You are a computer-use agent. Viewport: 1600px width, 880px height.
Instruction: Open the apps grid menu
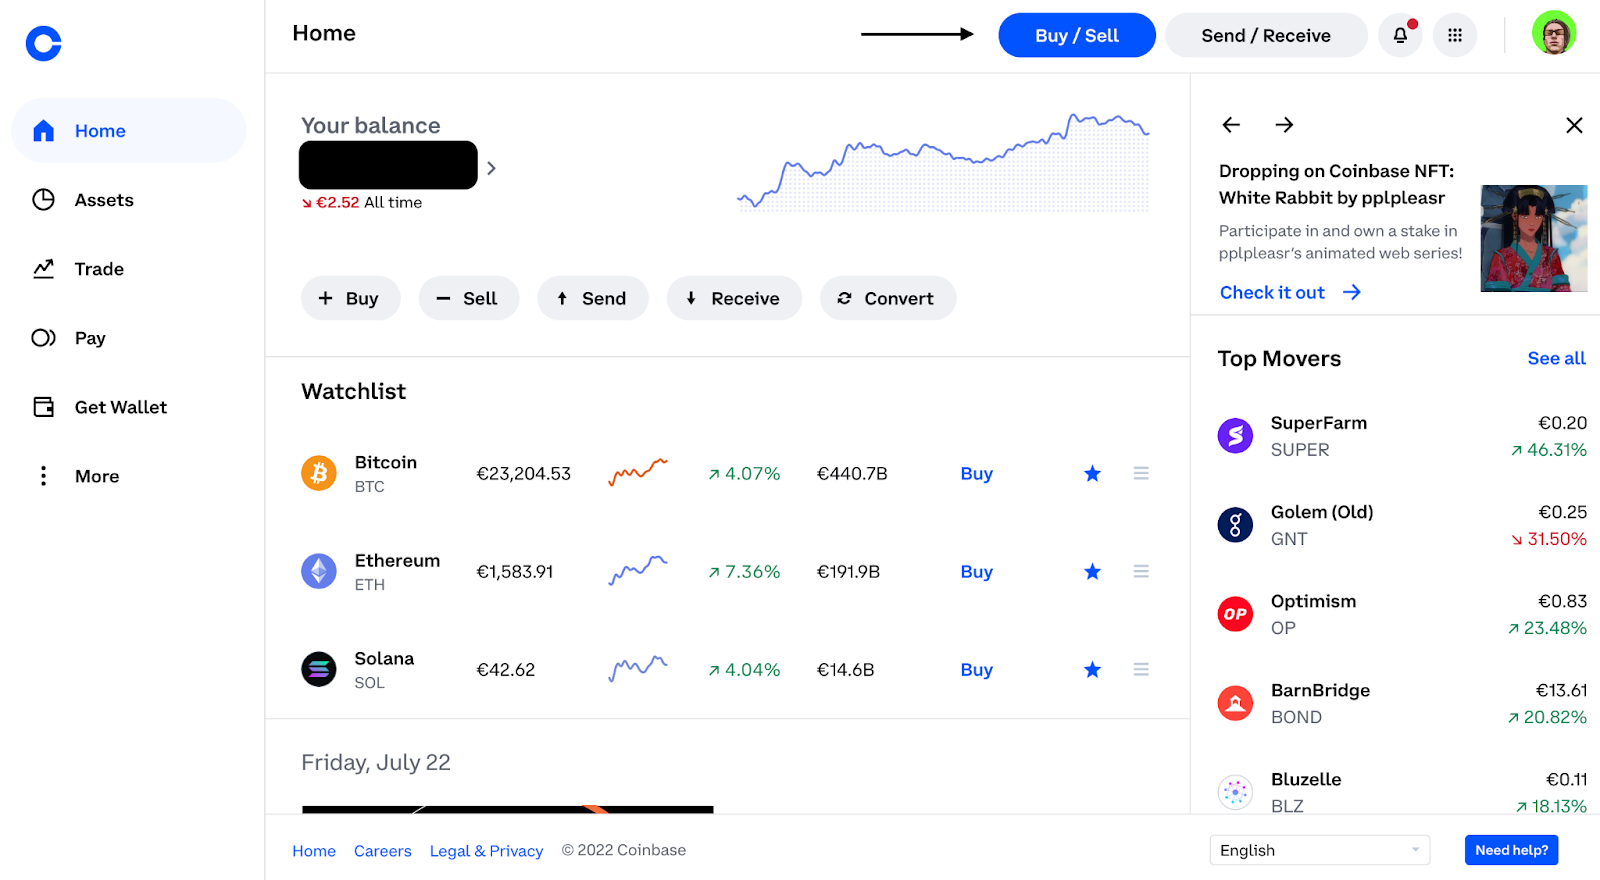pos(1455,35)
